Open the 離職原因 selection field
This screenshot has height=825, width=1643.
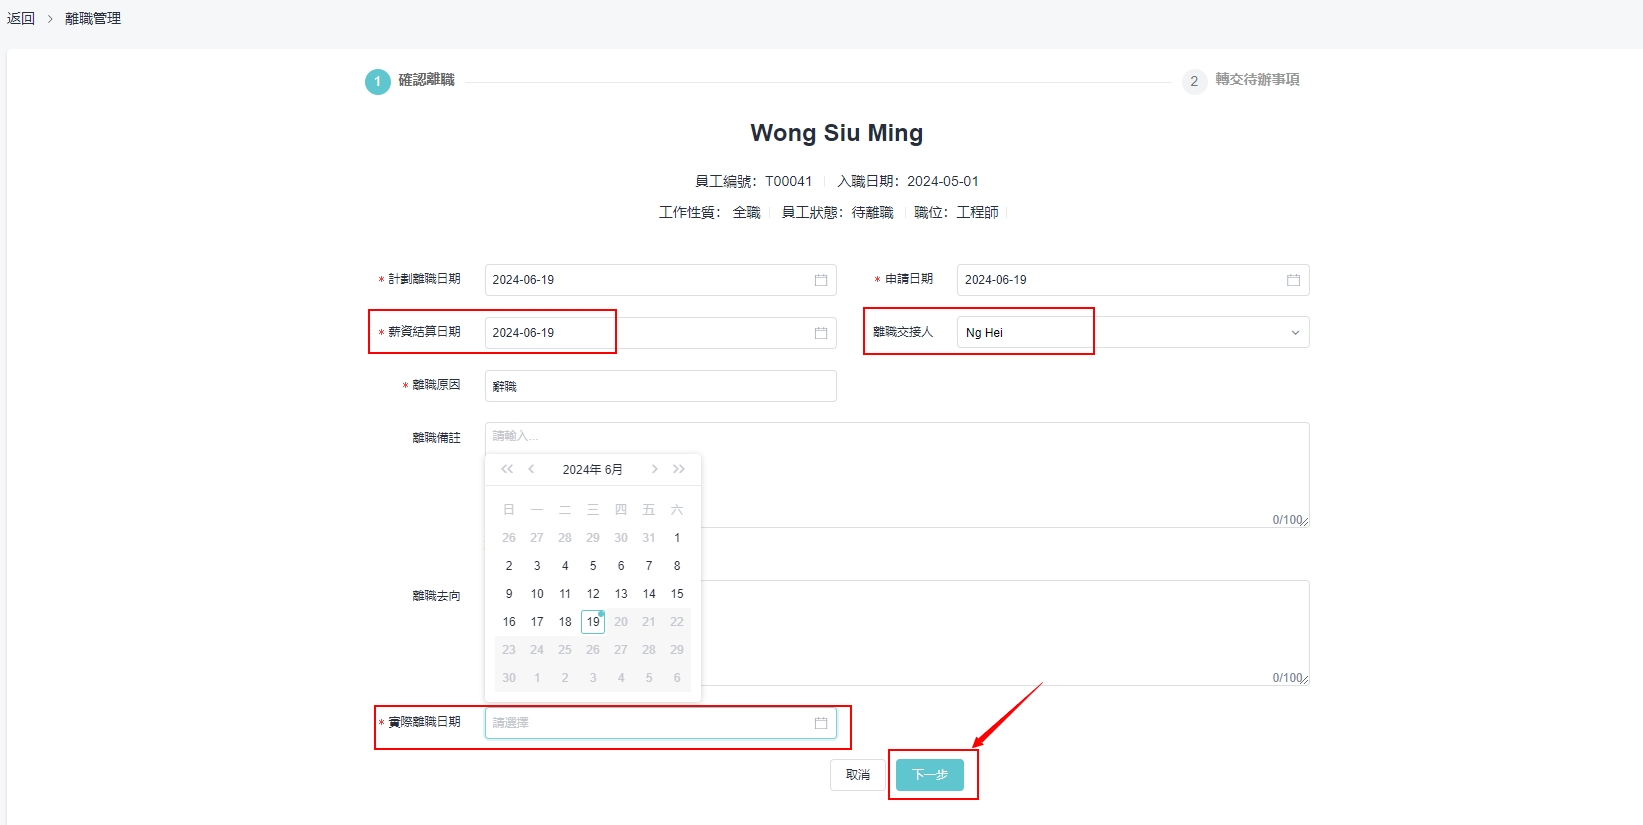tap(660, 386)
